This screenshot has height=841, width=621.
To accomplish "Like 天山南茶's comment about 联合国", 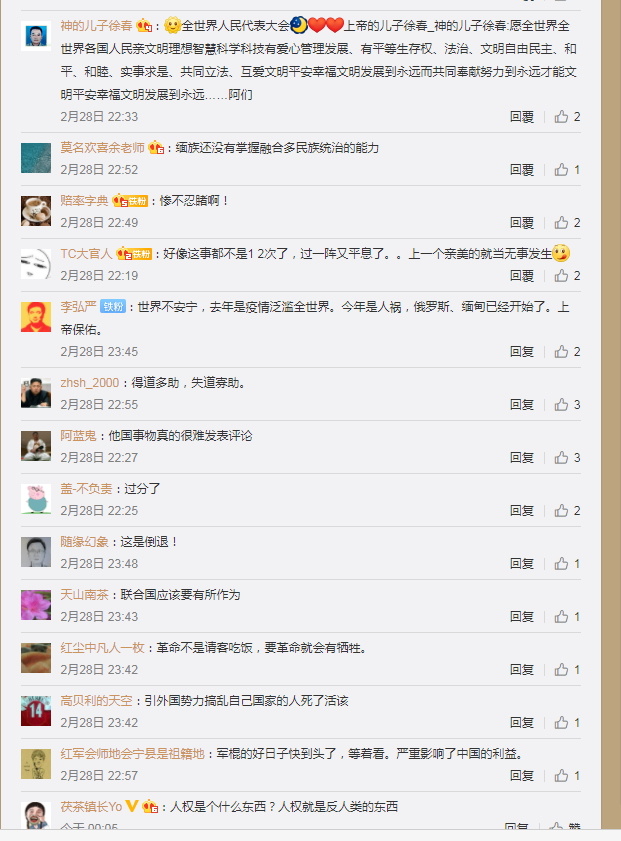I will coord(561,617).
